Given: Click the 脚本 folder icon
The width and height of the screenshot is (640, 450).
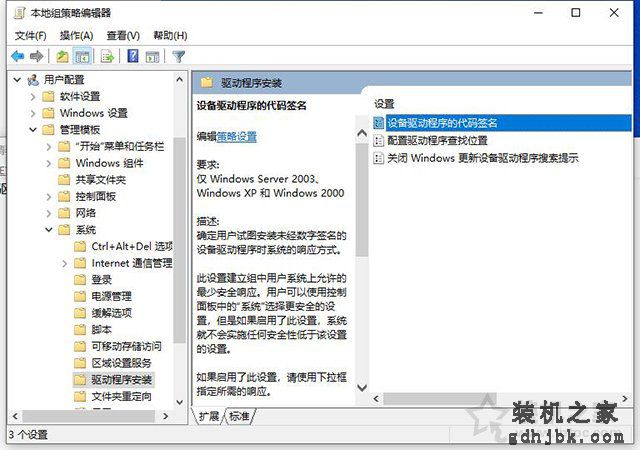Looking at the screenshot, I should tap(80, 330).
